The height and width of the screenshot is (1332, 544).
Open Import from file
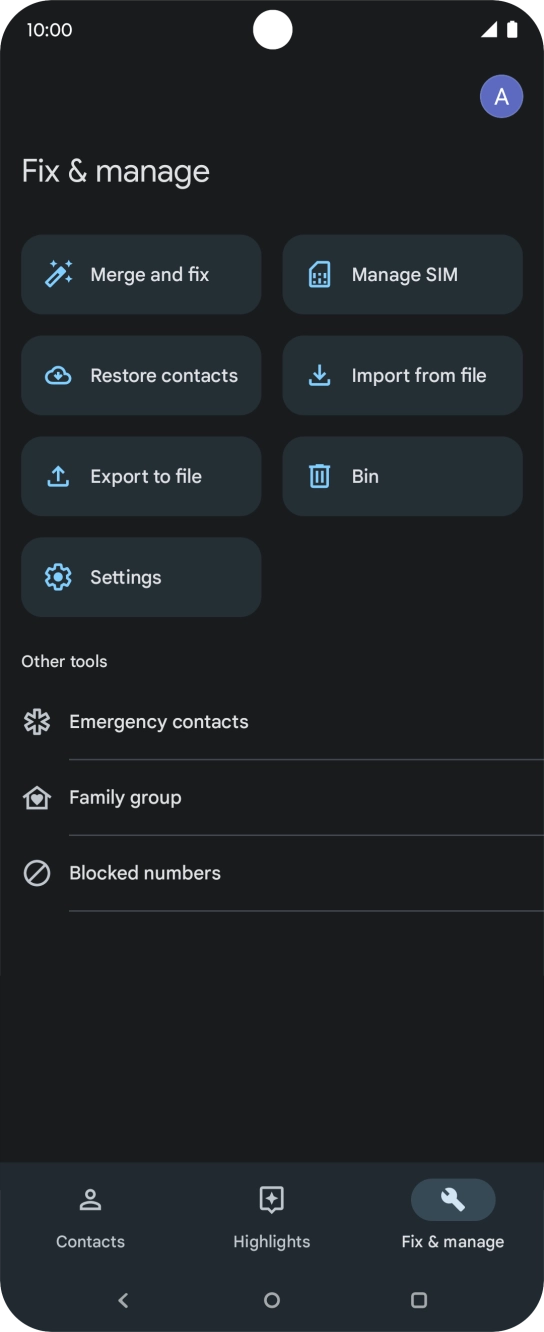[403, 376]
